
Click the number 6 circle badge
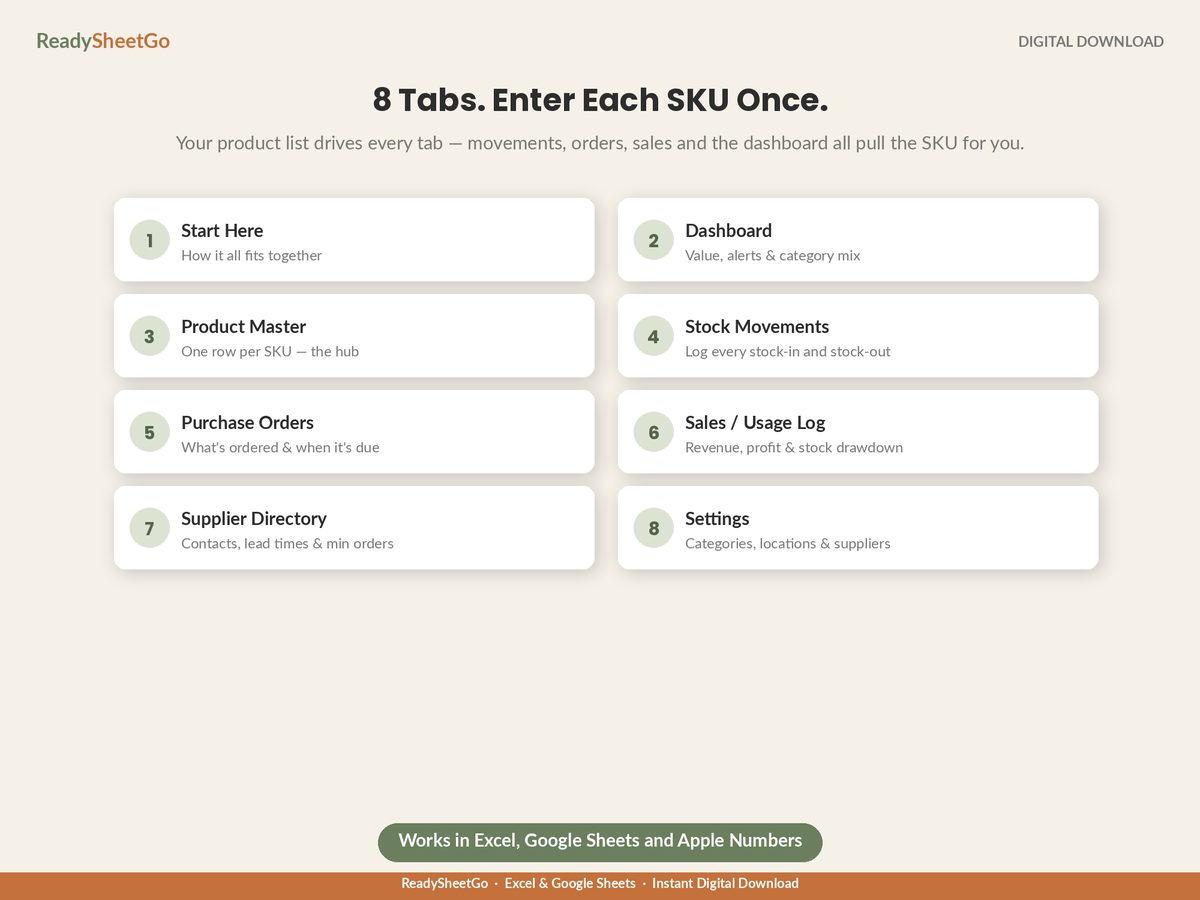tap(653, 432)
